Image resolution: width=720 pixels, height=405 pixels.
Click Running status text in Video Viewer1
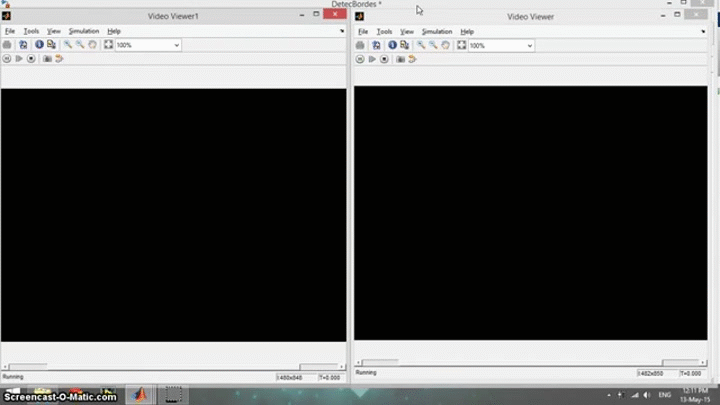pos(13,377)
